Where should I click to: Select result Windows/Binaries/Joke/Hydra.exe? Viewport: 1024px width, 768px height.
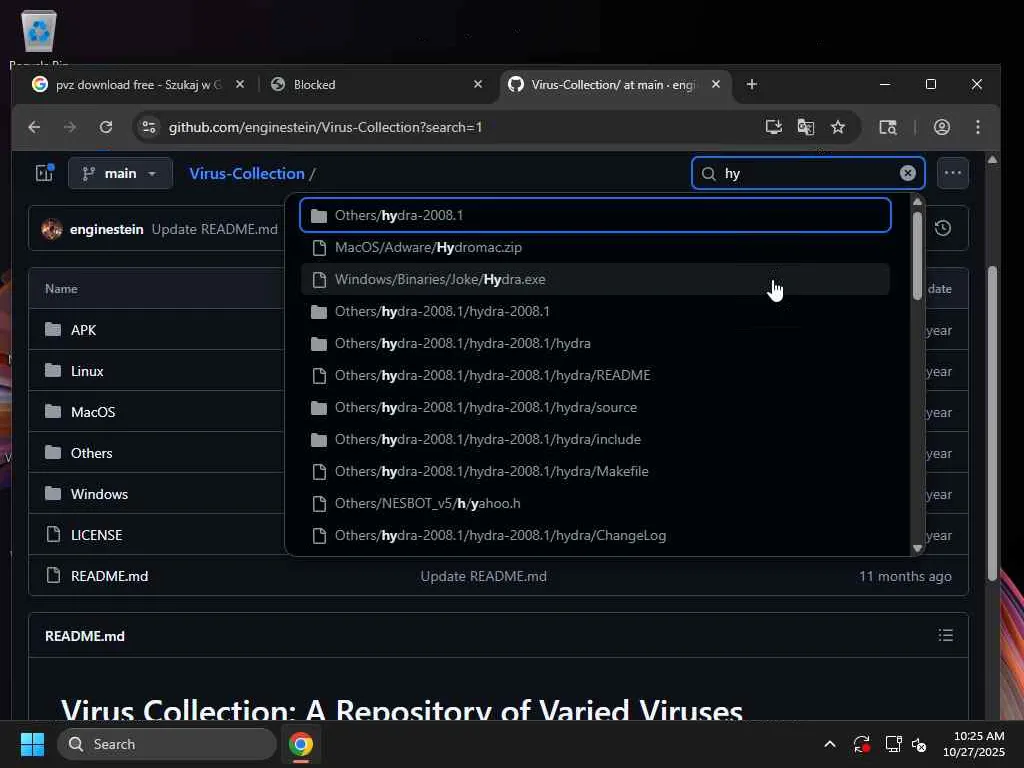[595, 279]
